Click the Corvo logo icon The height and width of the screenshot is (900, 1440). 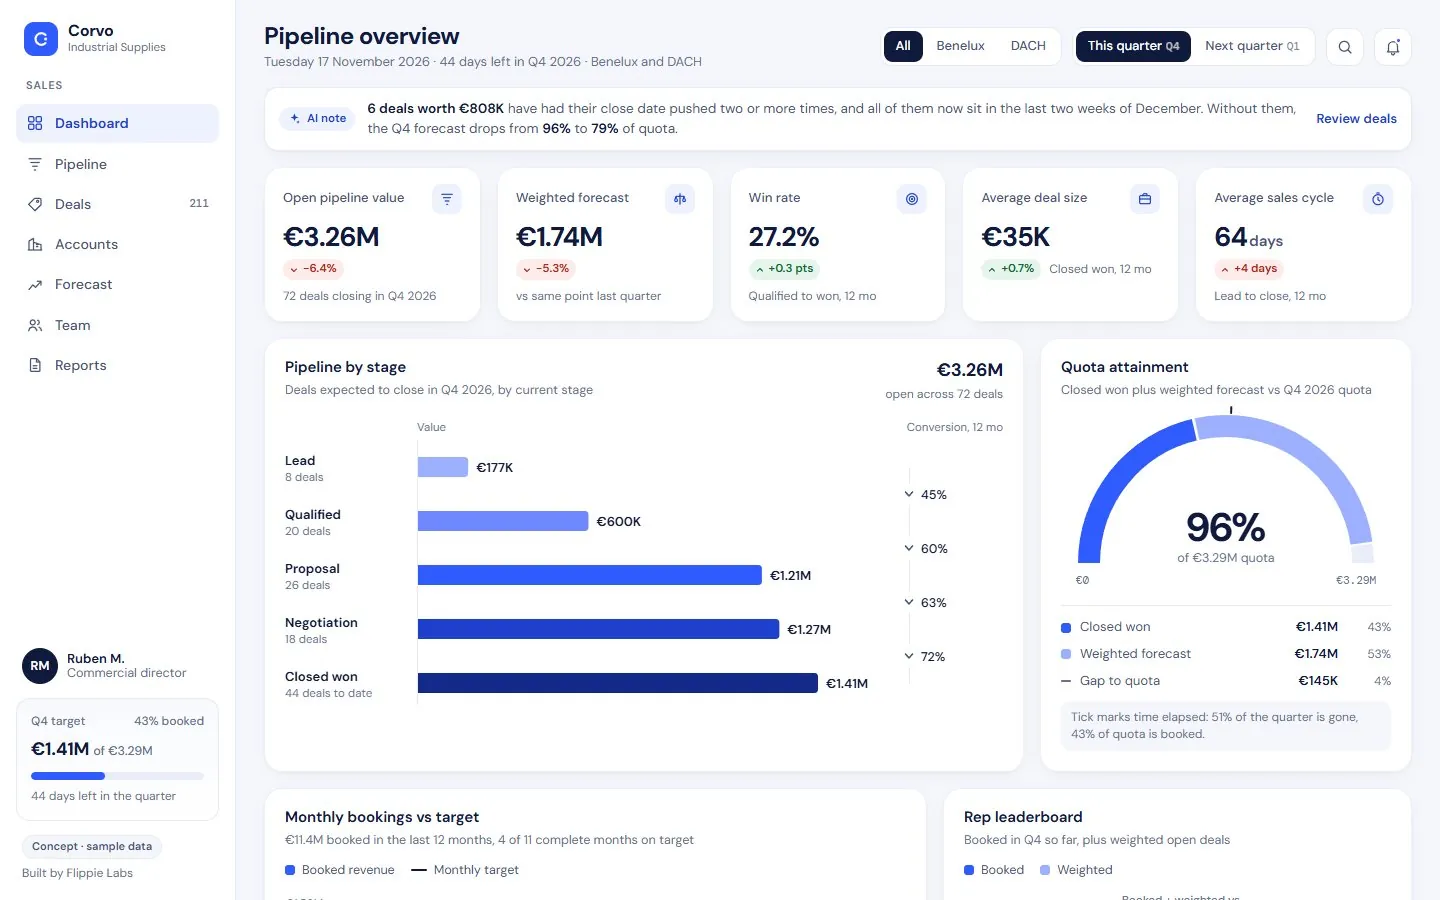click(x=41, y=39)
